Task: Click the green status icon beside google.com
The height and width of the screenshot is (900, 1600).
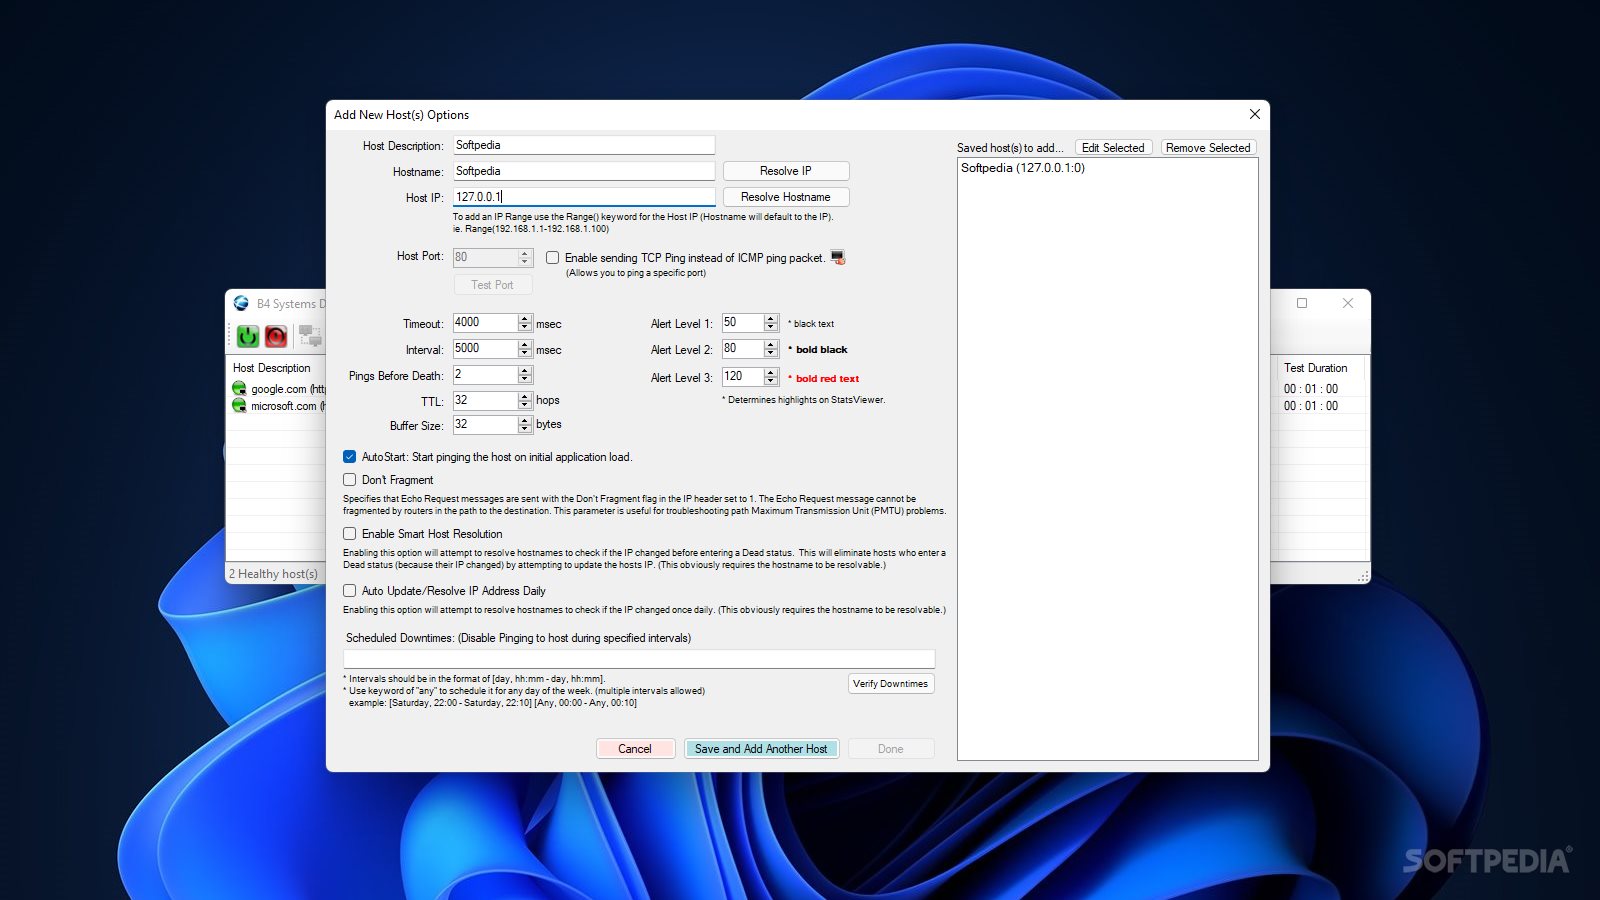Action: [239, 388]
